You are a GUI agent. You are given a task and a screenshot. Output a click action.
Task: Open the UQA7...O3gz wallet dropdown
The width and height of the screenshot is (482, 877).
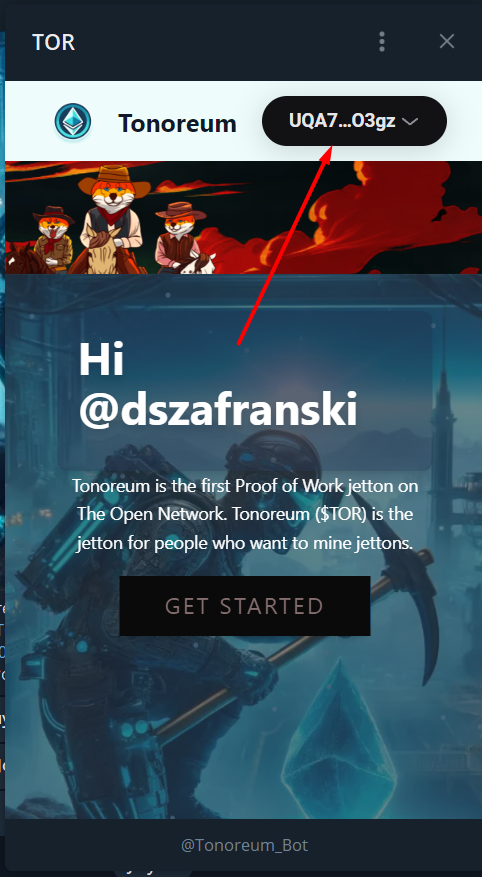354,121
